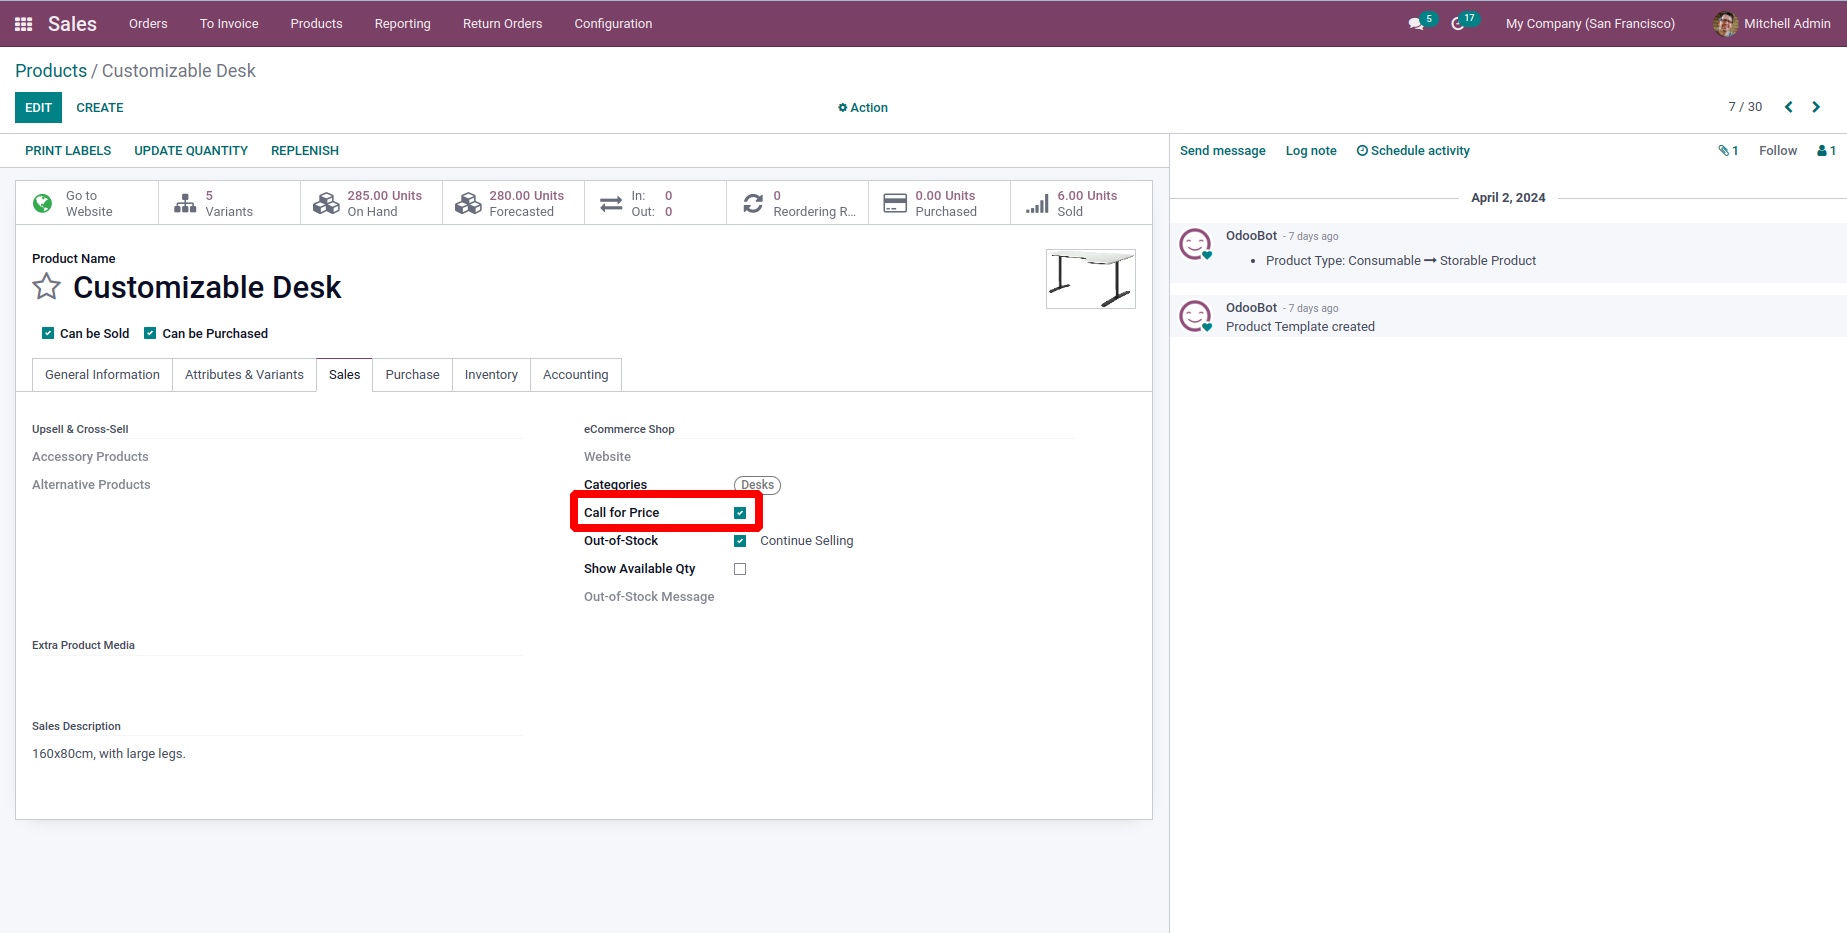
Task: Click the Sales app title
Action: [72, 24]
